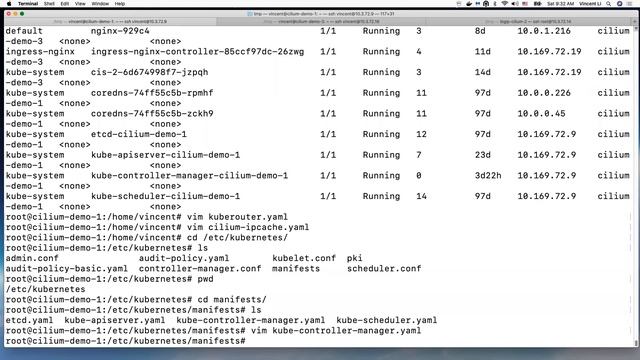Click IP address 10.0.0.226
This screenshot has height=360, width=640.
pyautogui.click(x=544, y=93)
